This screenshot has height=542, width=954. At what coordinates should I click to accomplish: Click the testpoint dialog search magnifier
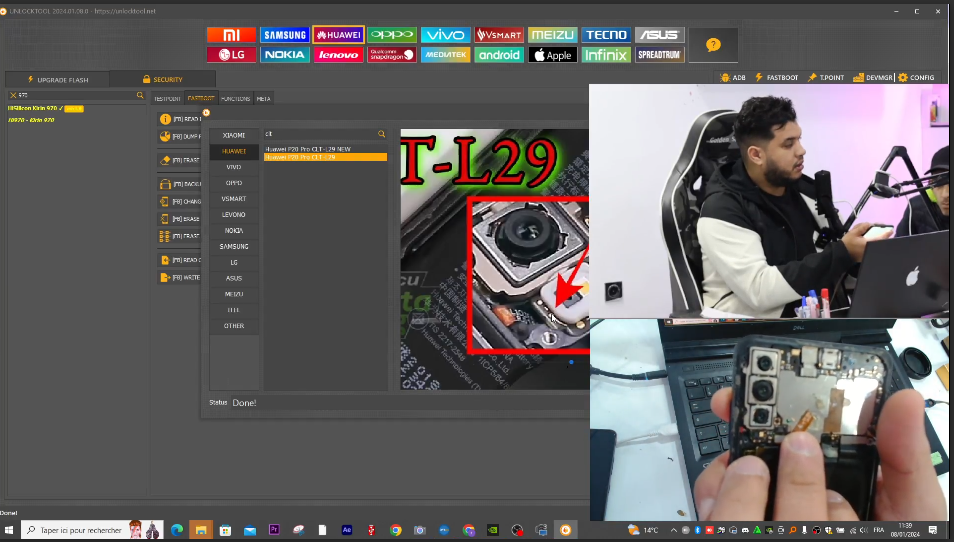point(381,134)
